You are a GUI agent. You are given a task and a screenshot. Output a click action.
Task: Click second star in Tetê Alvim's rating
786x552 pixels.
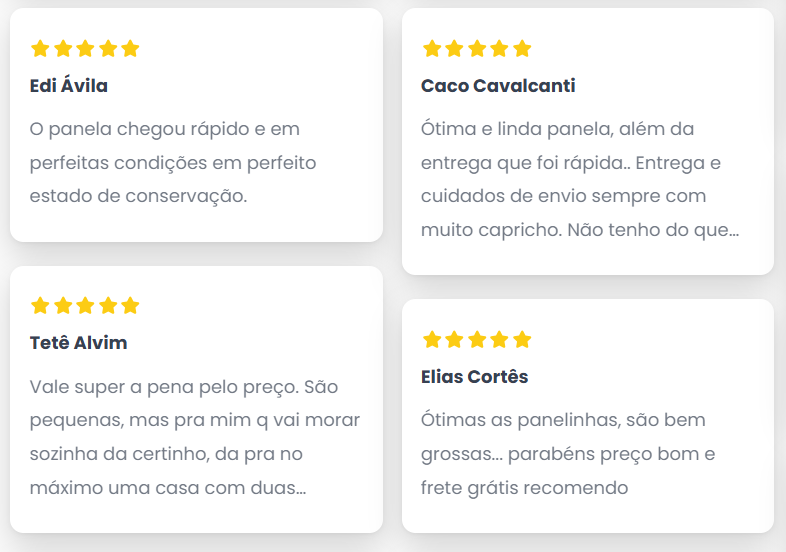(63, 305)
